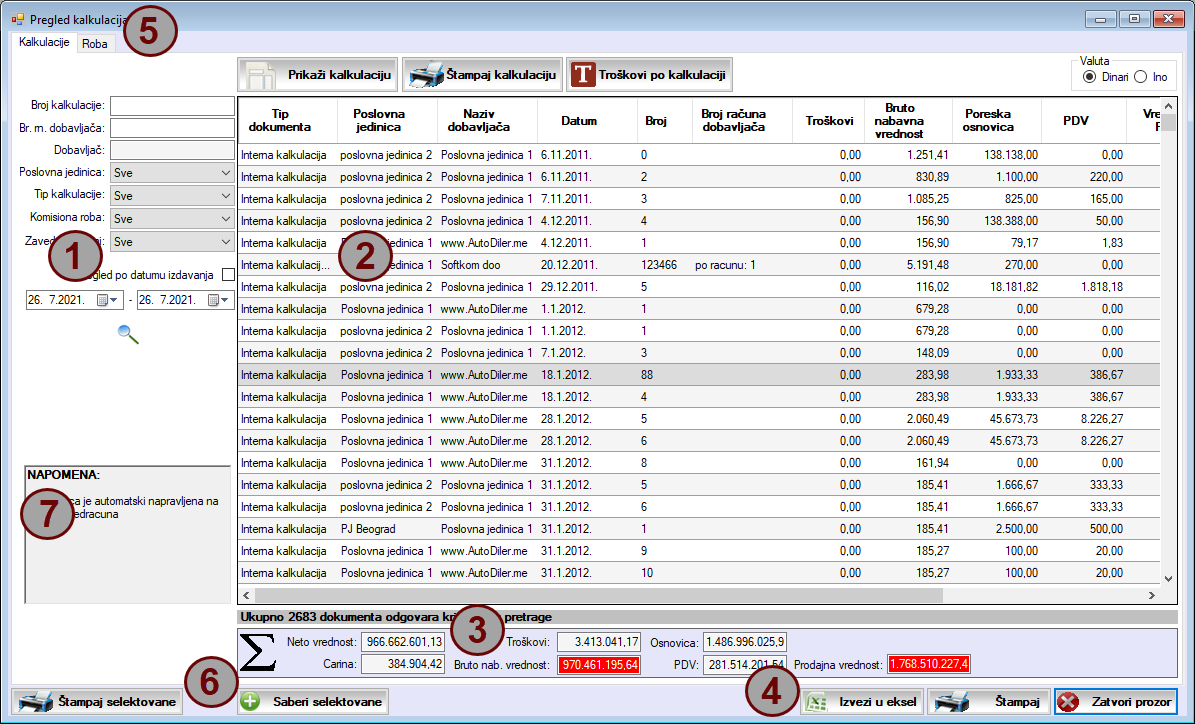Image resolution: width=1195 pixels, height=724 pixels.
Task: Click the horizontal scrollbar right arrow
Action: click(1152, 595)
